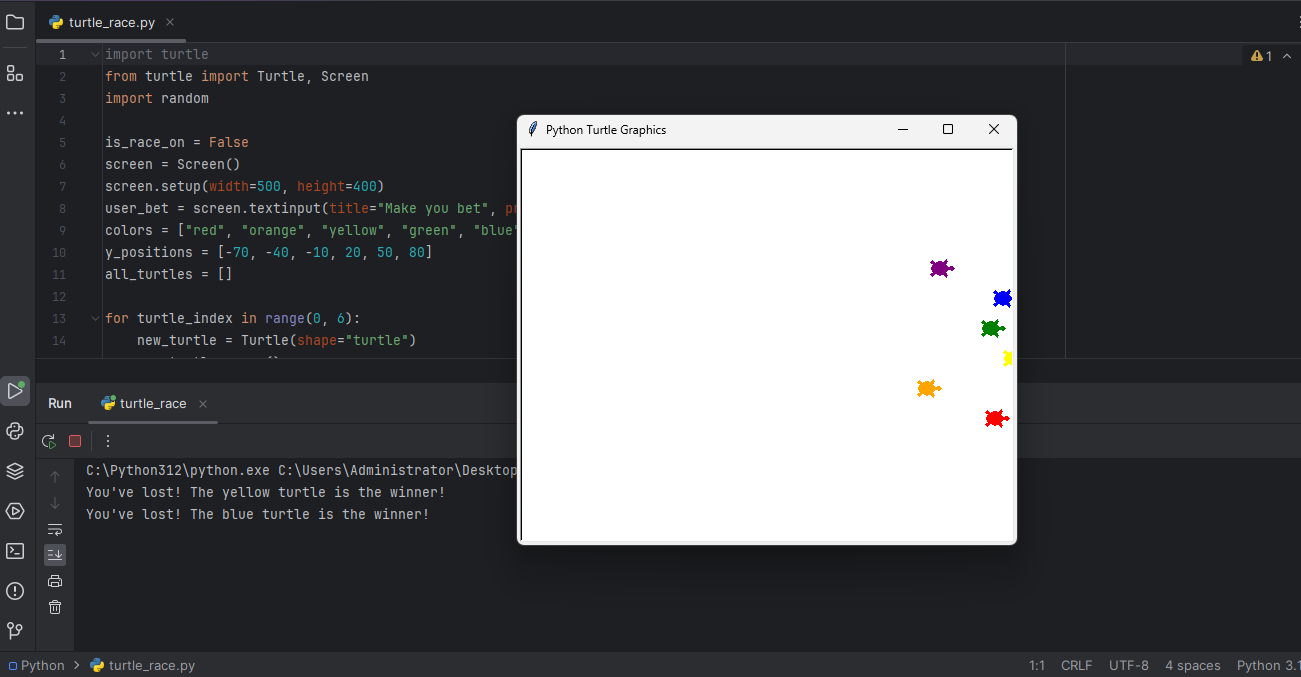
Task: Stop the running turtle_race process
Action: pyautogui.click(x=75, y=441)
